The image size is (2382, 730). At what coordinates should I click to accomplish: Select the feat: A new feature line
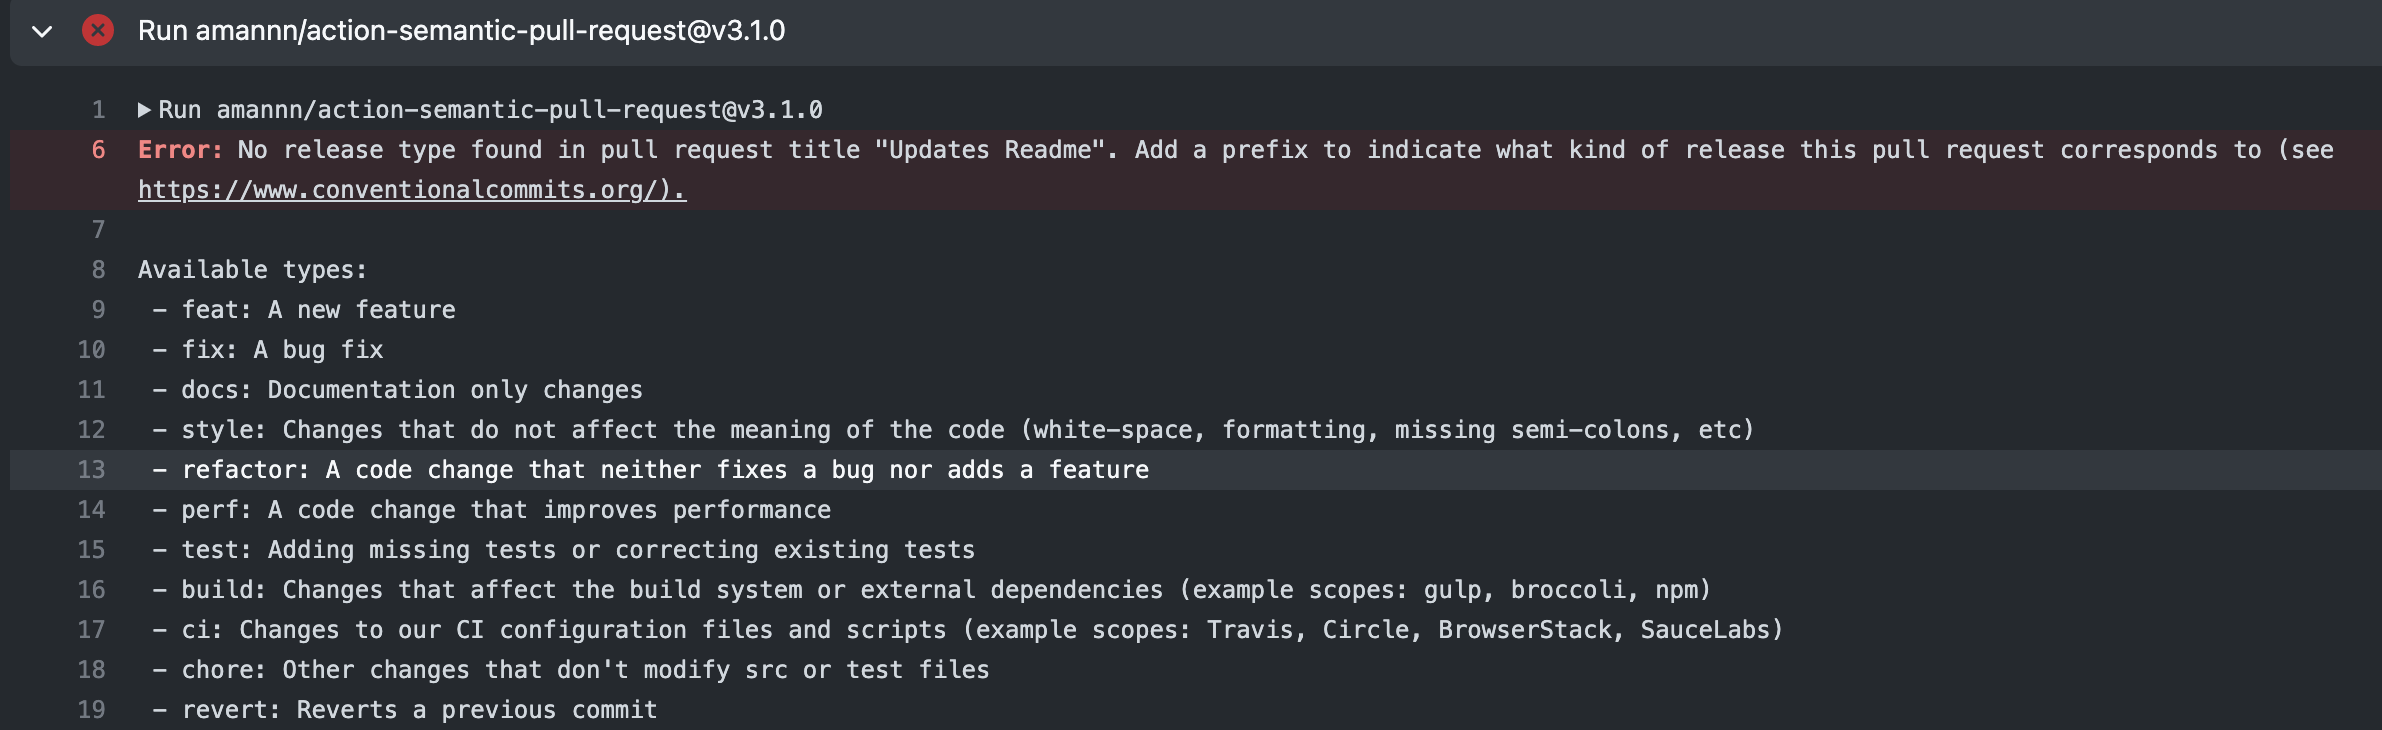pos(300,309)
